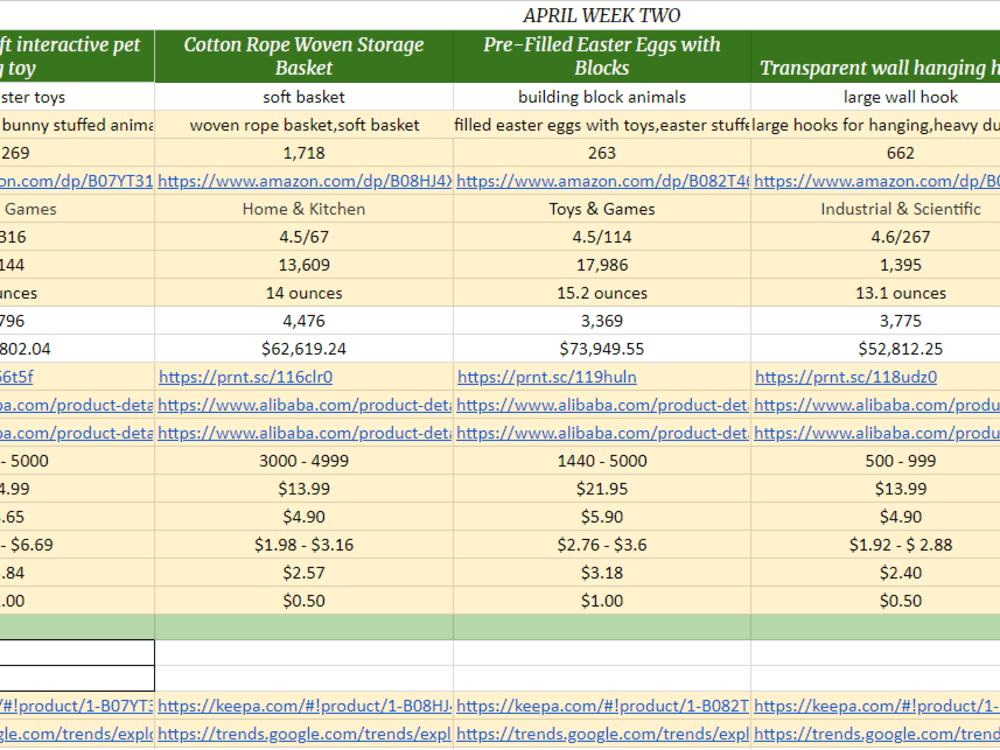Select the rating cell 4.5/67
The height and width of the screenshot is (750, 1000).
click(x=304, y=237)
